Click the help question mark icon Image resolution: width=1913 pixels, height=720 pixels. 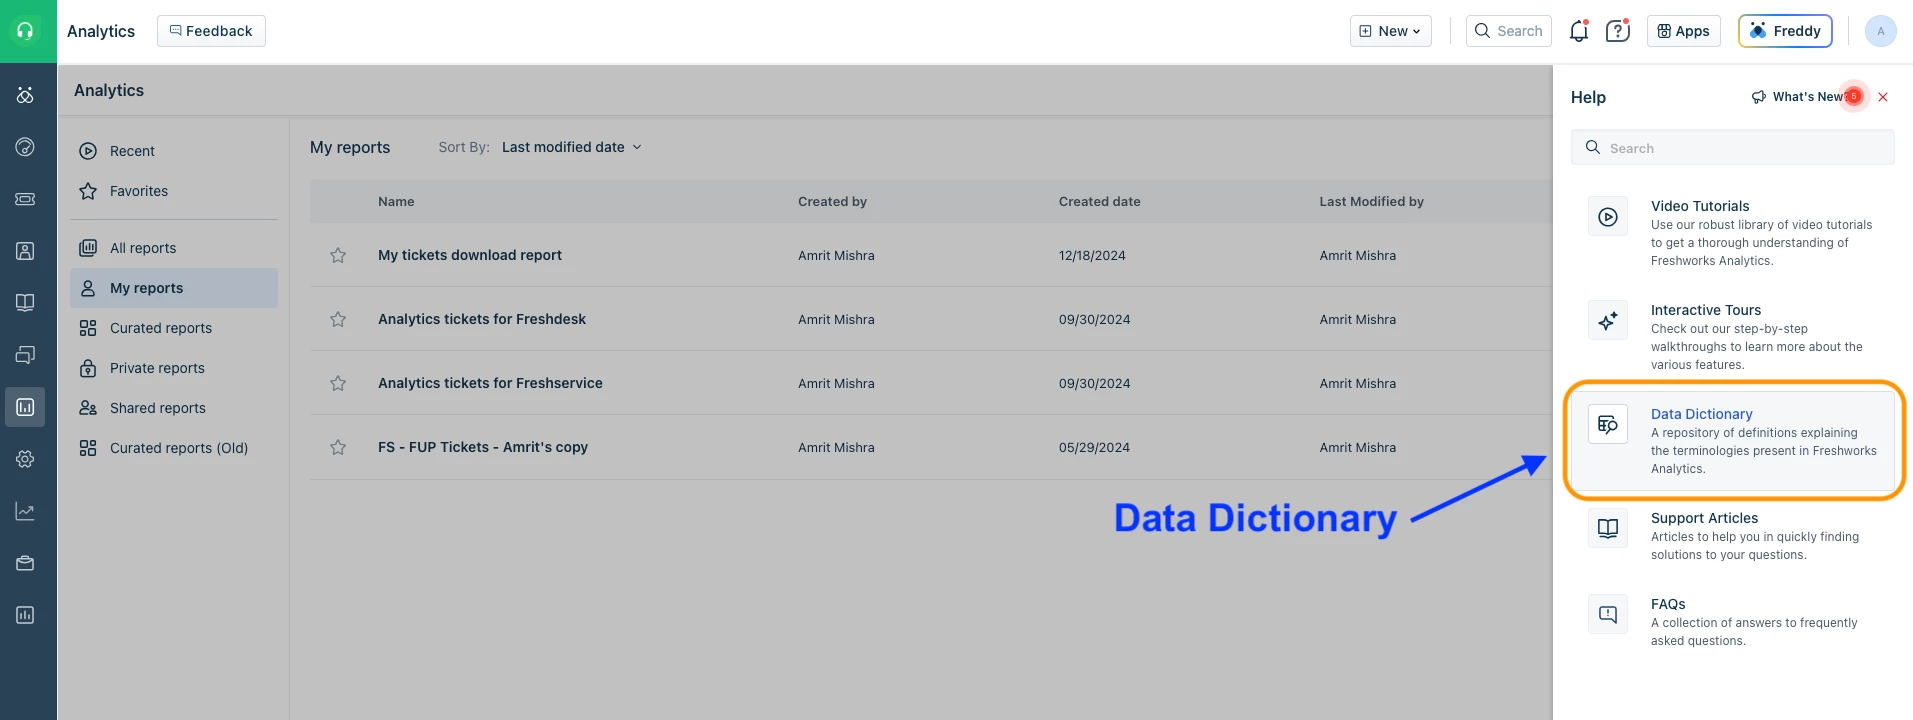(1617, 31)
